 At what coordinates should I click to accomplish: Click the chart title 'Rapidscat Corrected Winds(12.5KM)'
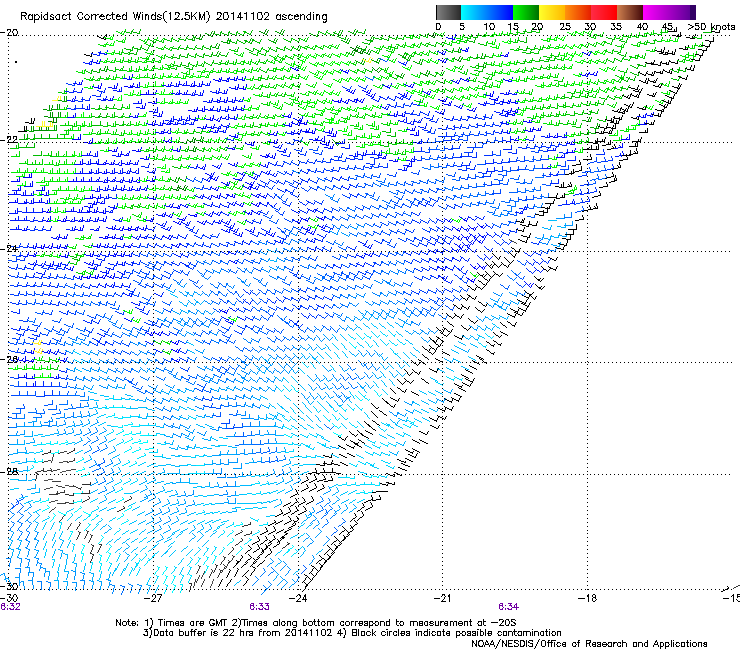[x=116, y=17]
